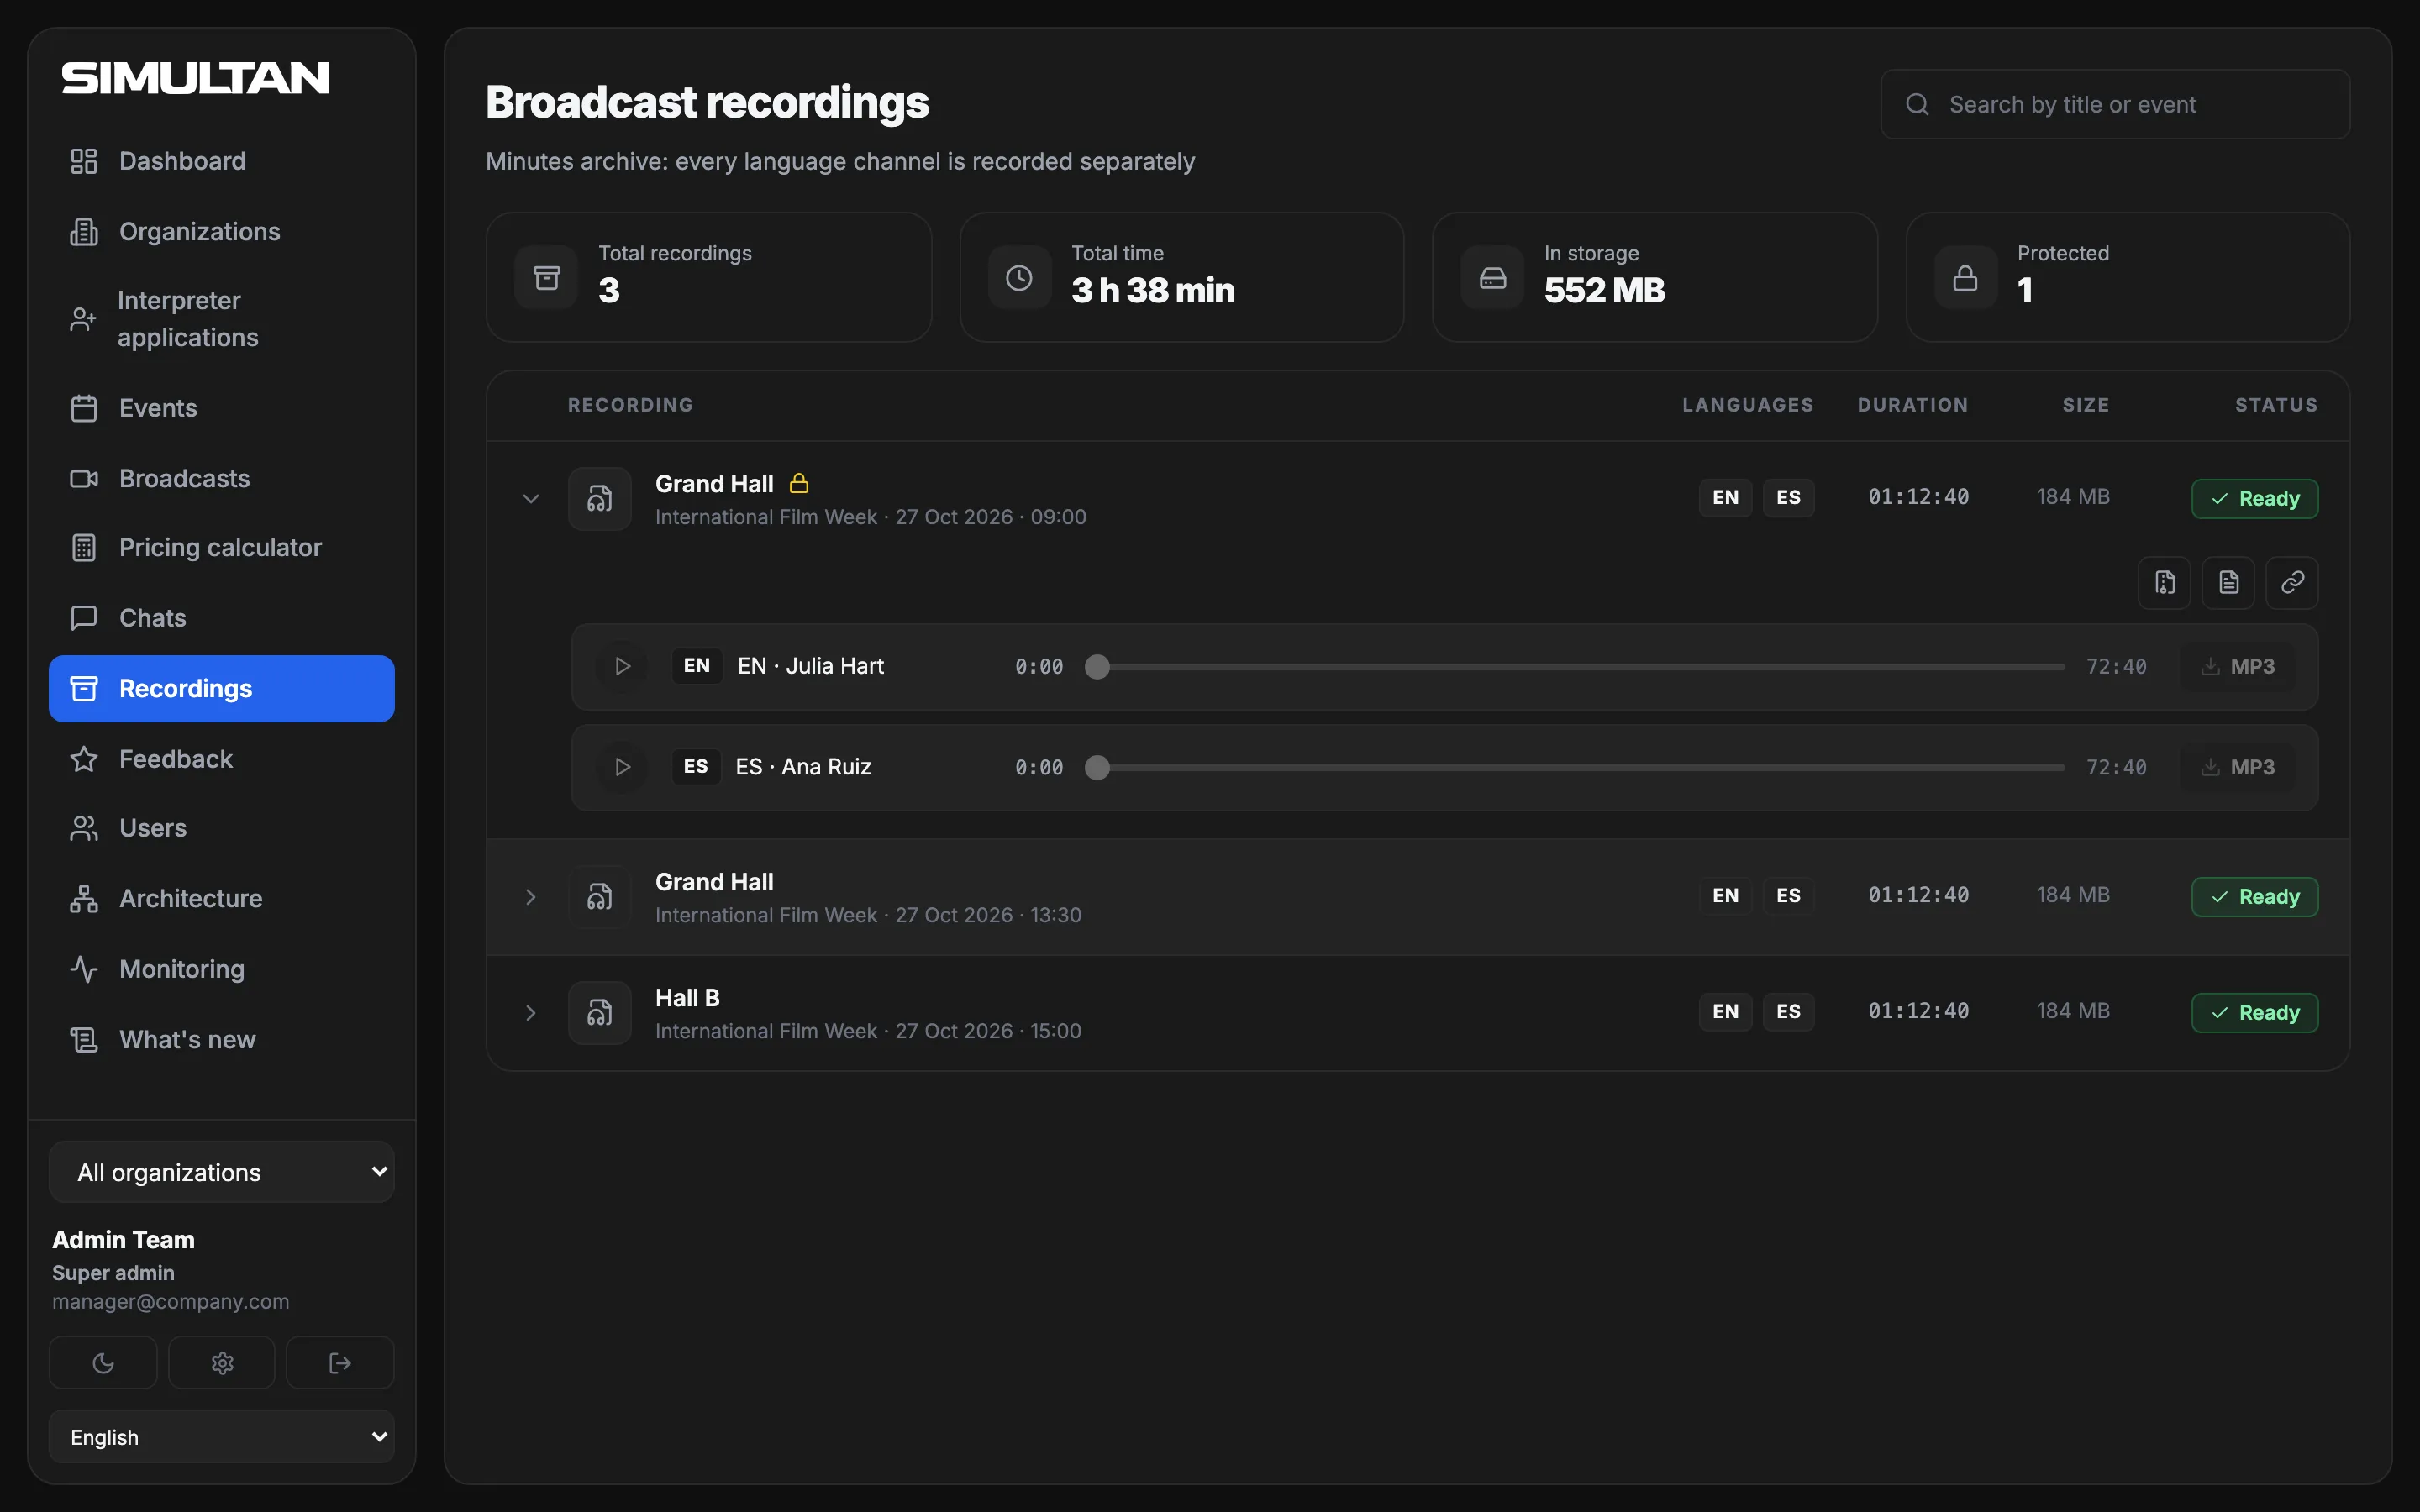Screen dimensions: 2420x1512
Task: Click the Ana Ruiz track seek slider
Action: [1575, 767]
